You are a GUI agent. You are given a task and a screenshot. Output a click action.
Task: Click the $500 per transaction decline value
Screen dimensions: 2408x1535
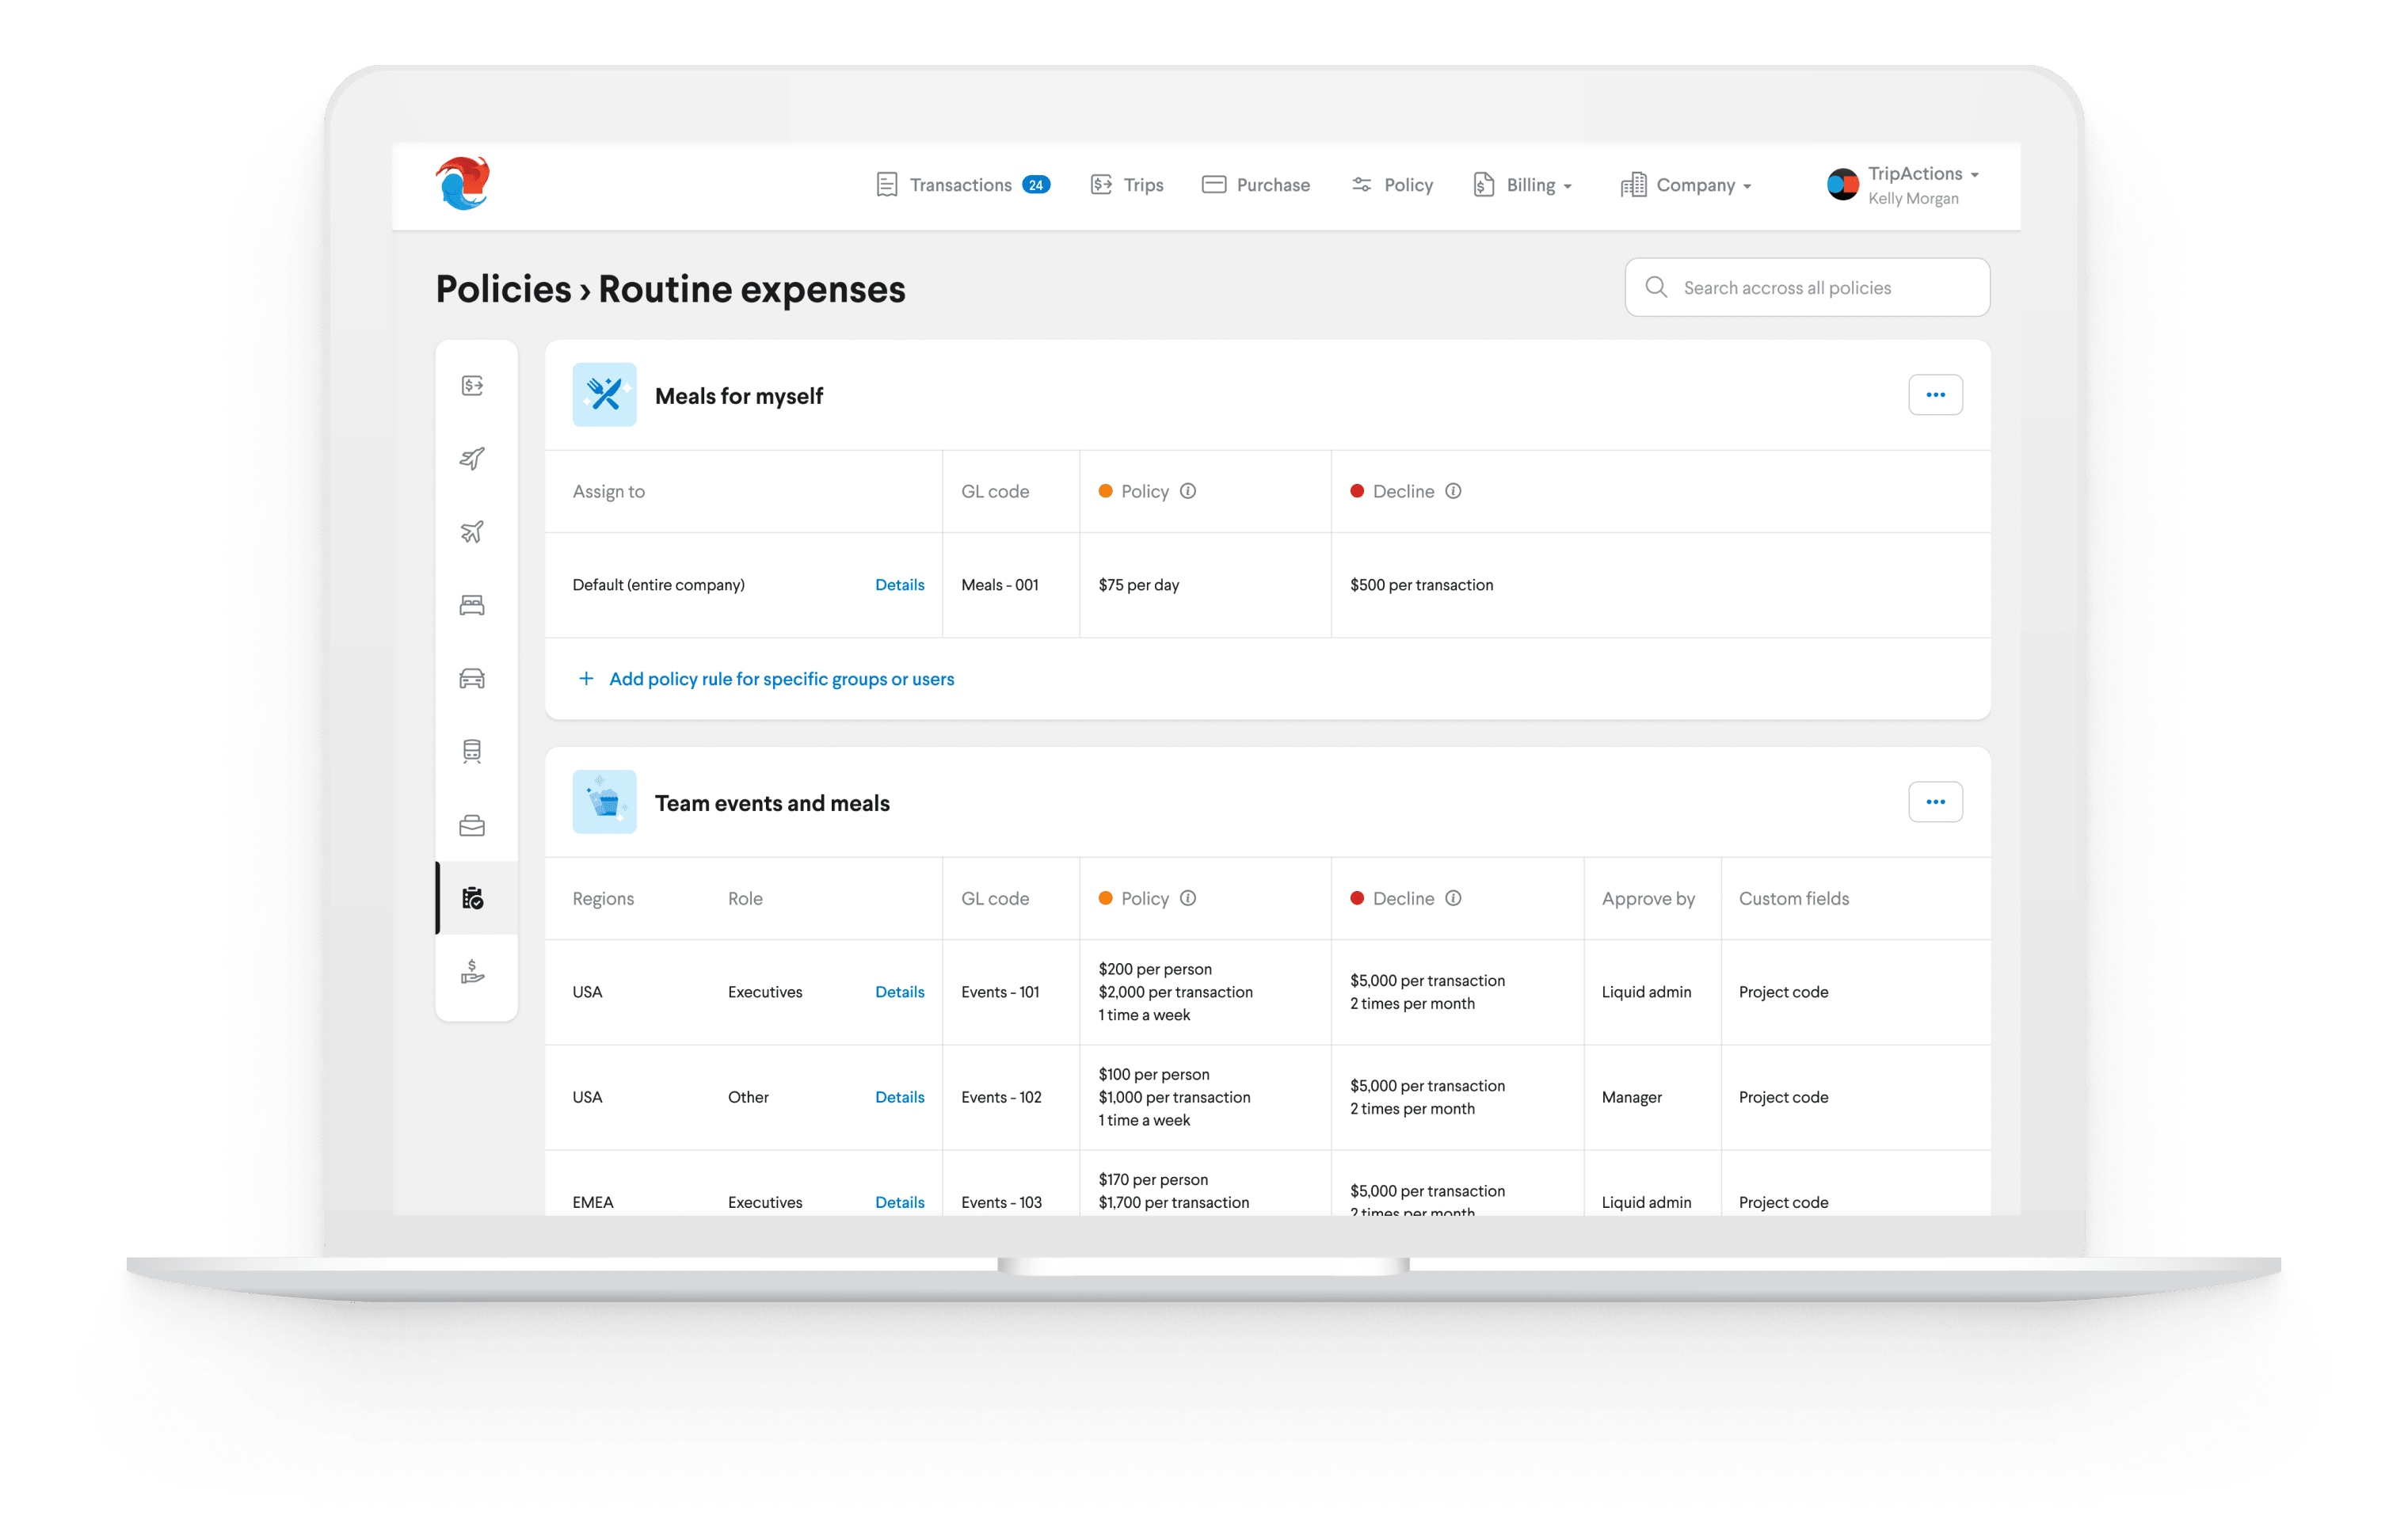click(1421, 585)
